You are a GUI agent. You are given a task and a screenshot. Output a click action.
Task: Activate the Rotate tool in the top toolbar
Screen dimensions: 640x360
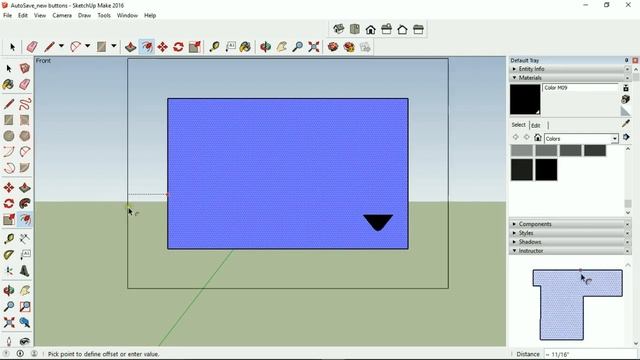178,47
